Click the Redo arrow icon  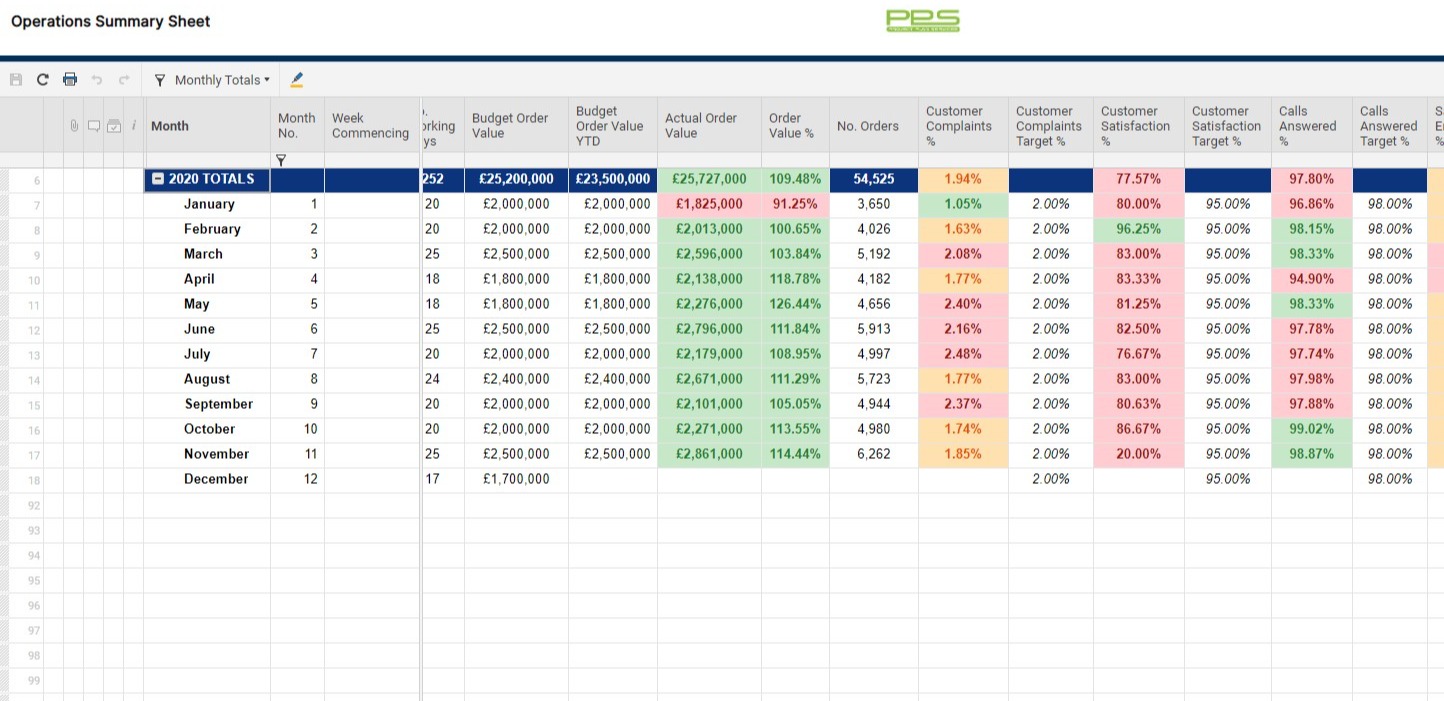tap(124, 80)
